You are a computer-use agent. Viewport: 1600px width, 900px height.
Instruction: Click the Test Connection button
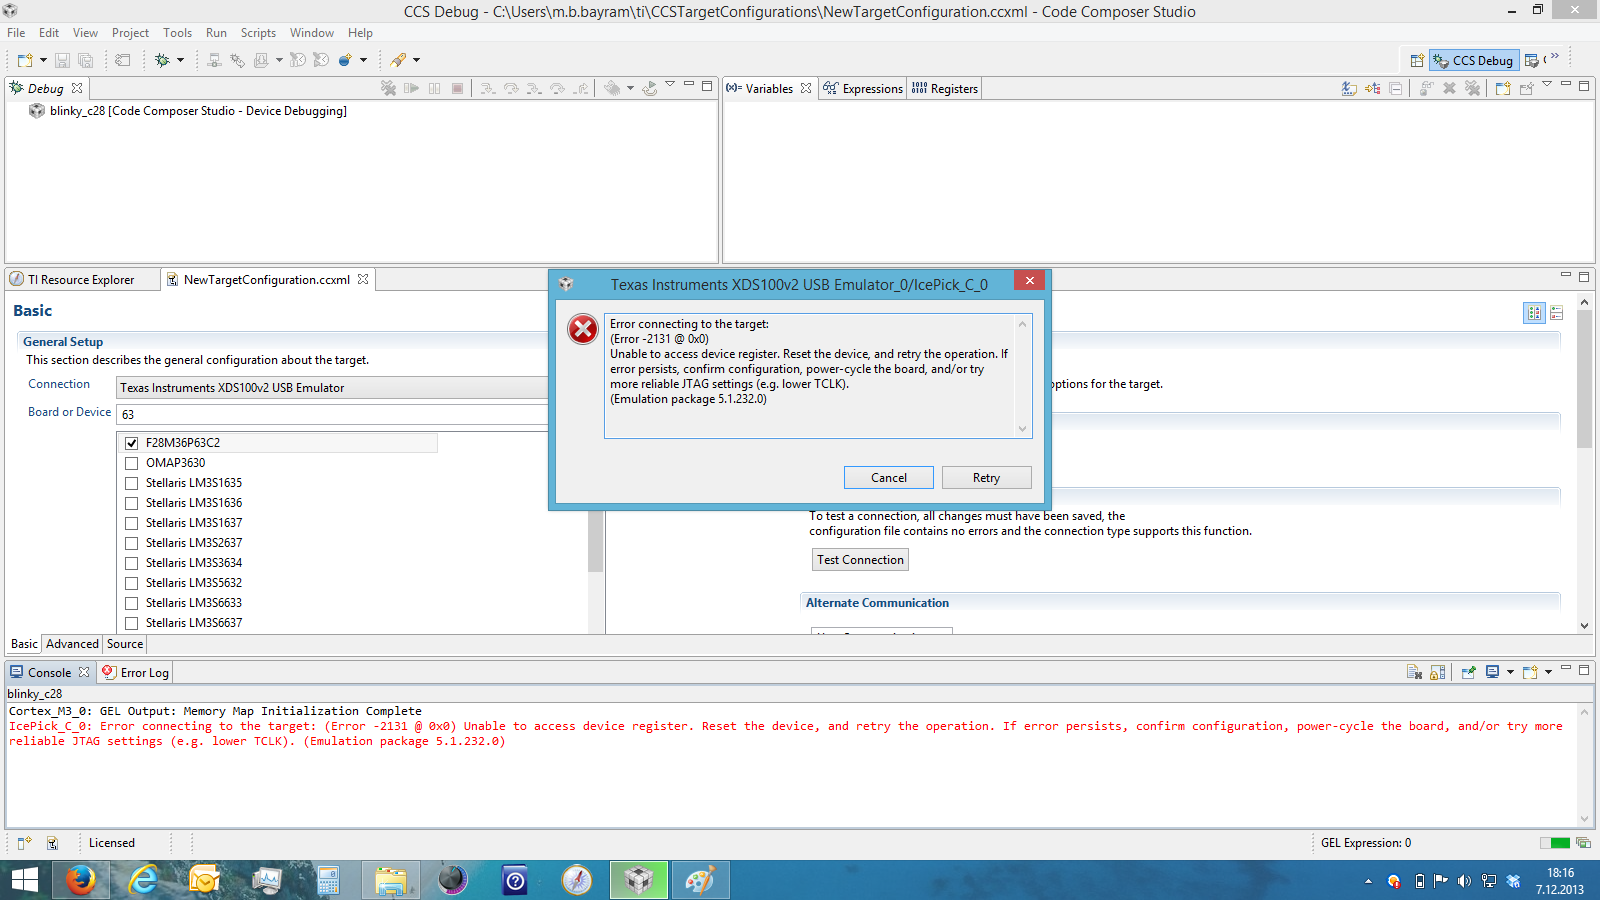pos(860,560)
